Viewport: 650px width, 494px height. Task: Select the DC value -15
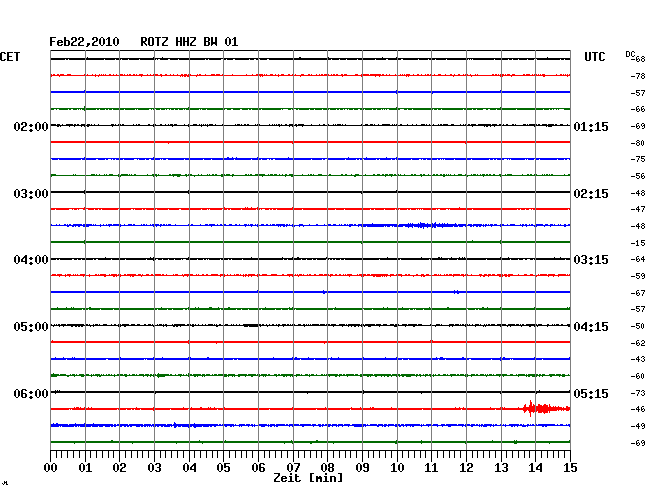(638, 243)
